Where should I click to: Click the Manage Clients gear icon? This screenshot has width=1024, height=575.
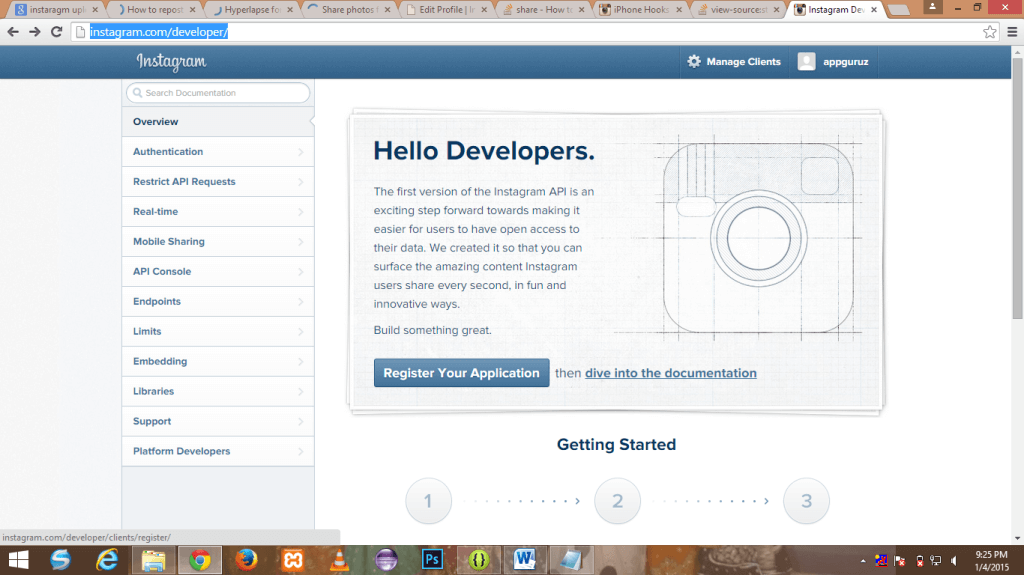click(694, 61)
